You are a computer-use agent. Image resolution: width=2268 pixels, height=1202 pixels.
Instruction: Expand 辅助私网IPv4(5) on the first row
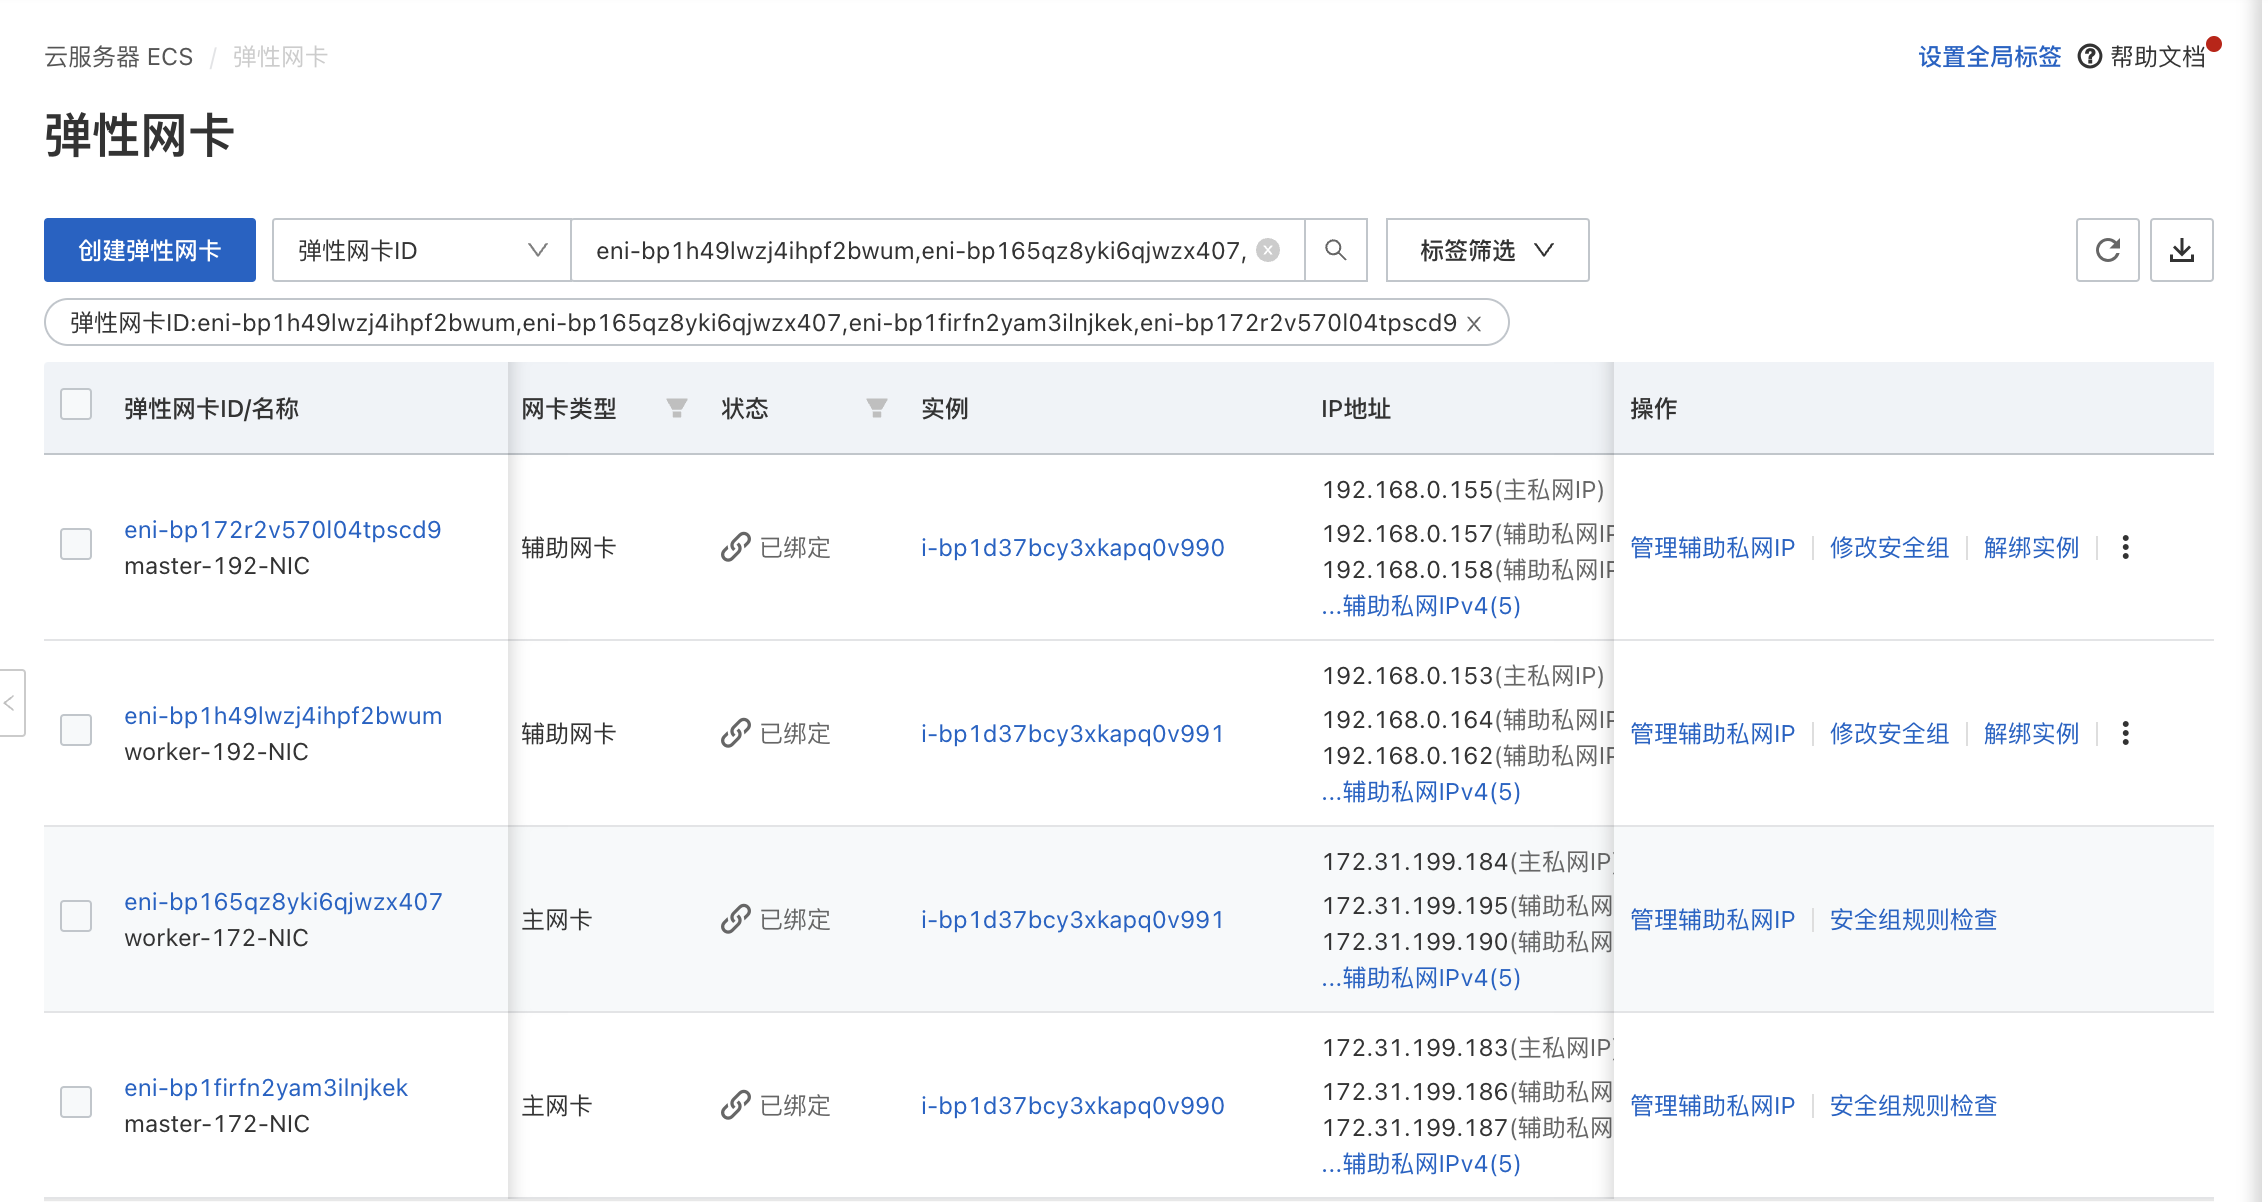[x=1421, y=606]
